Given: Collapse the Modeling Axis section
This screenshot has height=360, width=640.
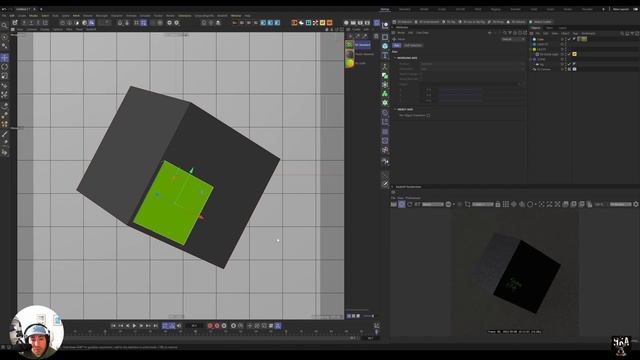Looking at the screenshot, I should click(395, 58).
